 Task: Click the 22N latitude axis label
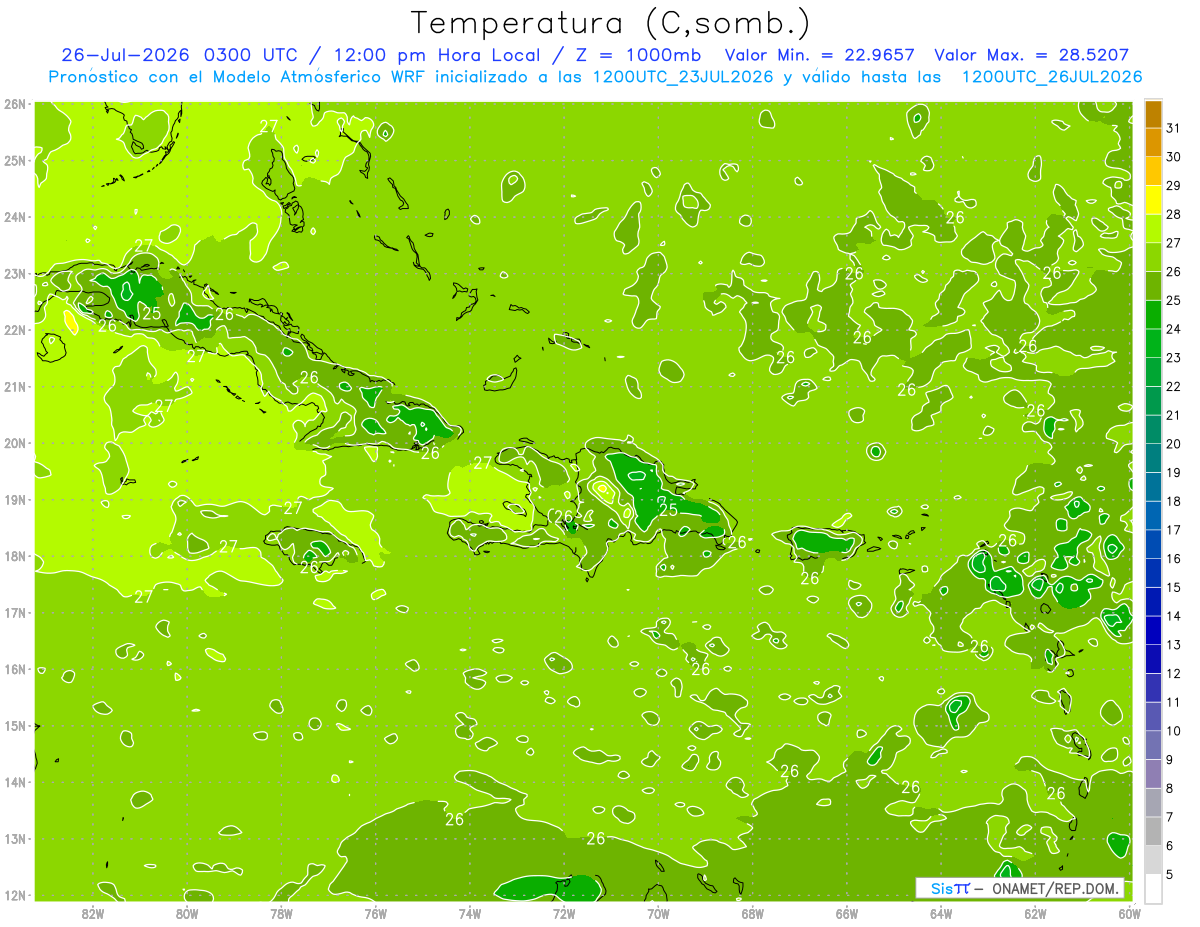coord(15,330)
